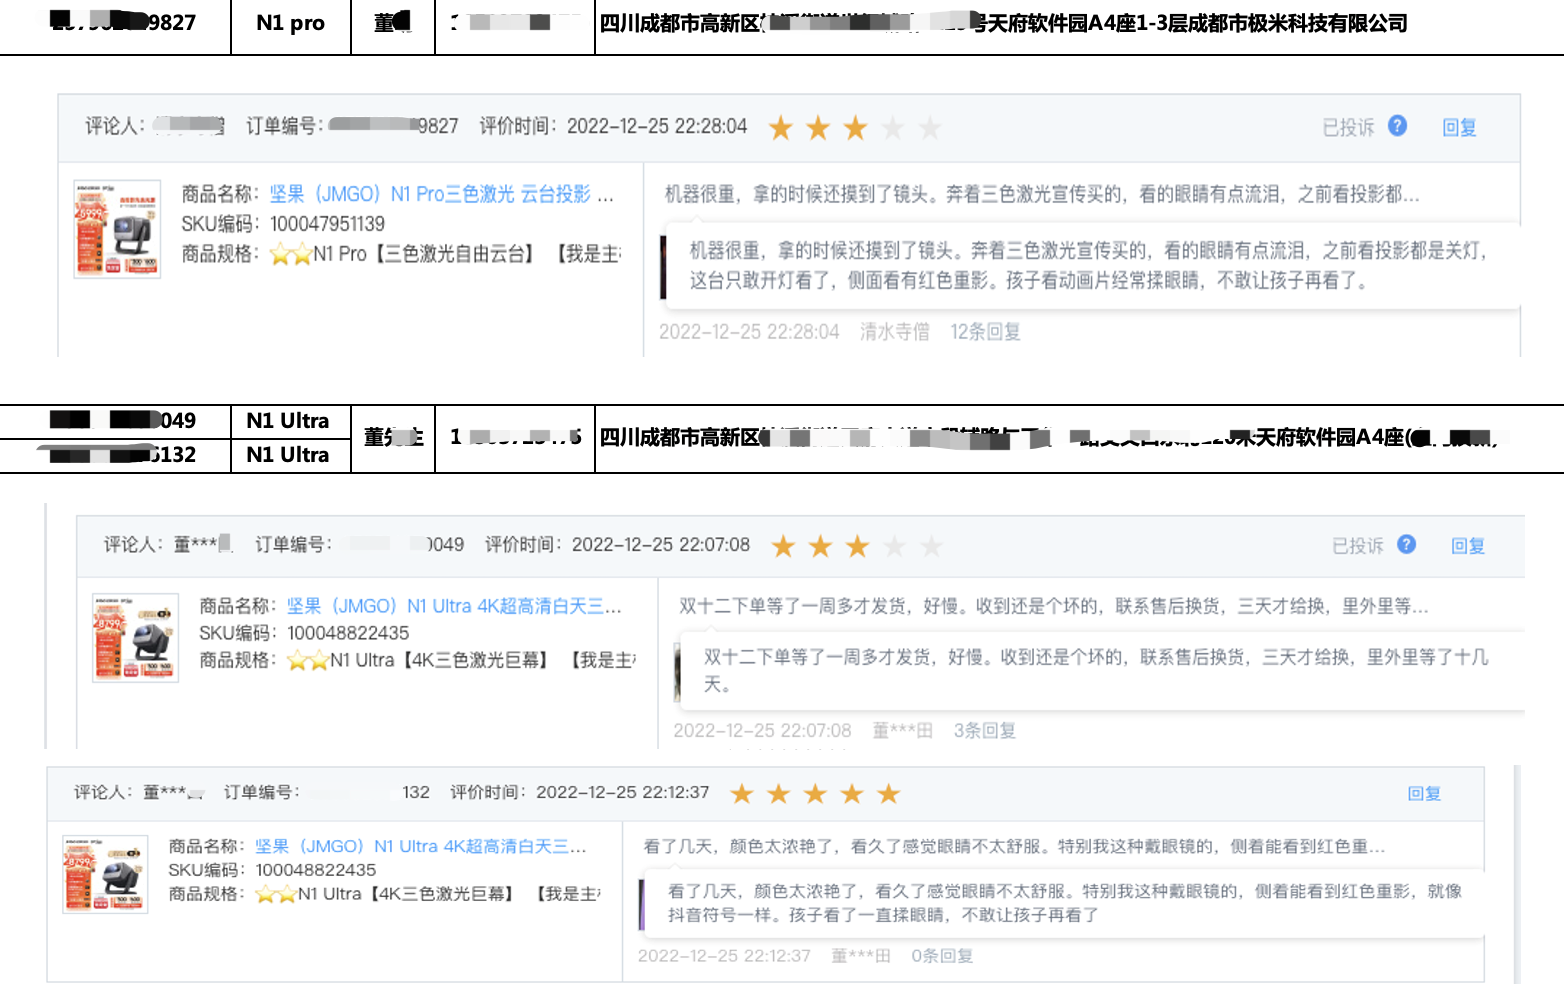Click 回复 on the 22:12:37 review
This screenshot has width=1564, height=1000.
(1424, 793)
